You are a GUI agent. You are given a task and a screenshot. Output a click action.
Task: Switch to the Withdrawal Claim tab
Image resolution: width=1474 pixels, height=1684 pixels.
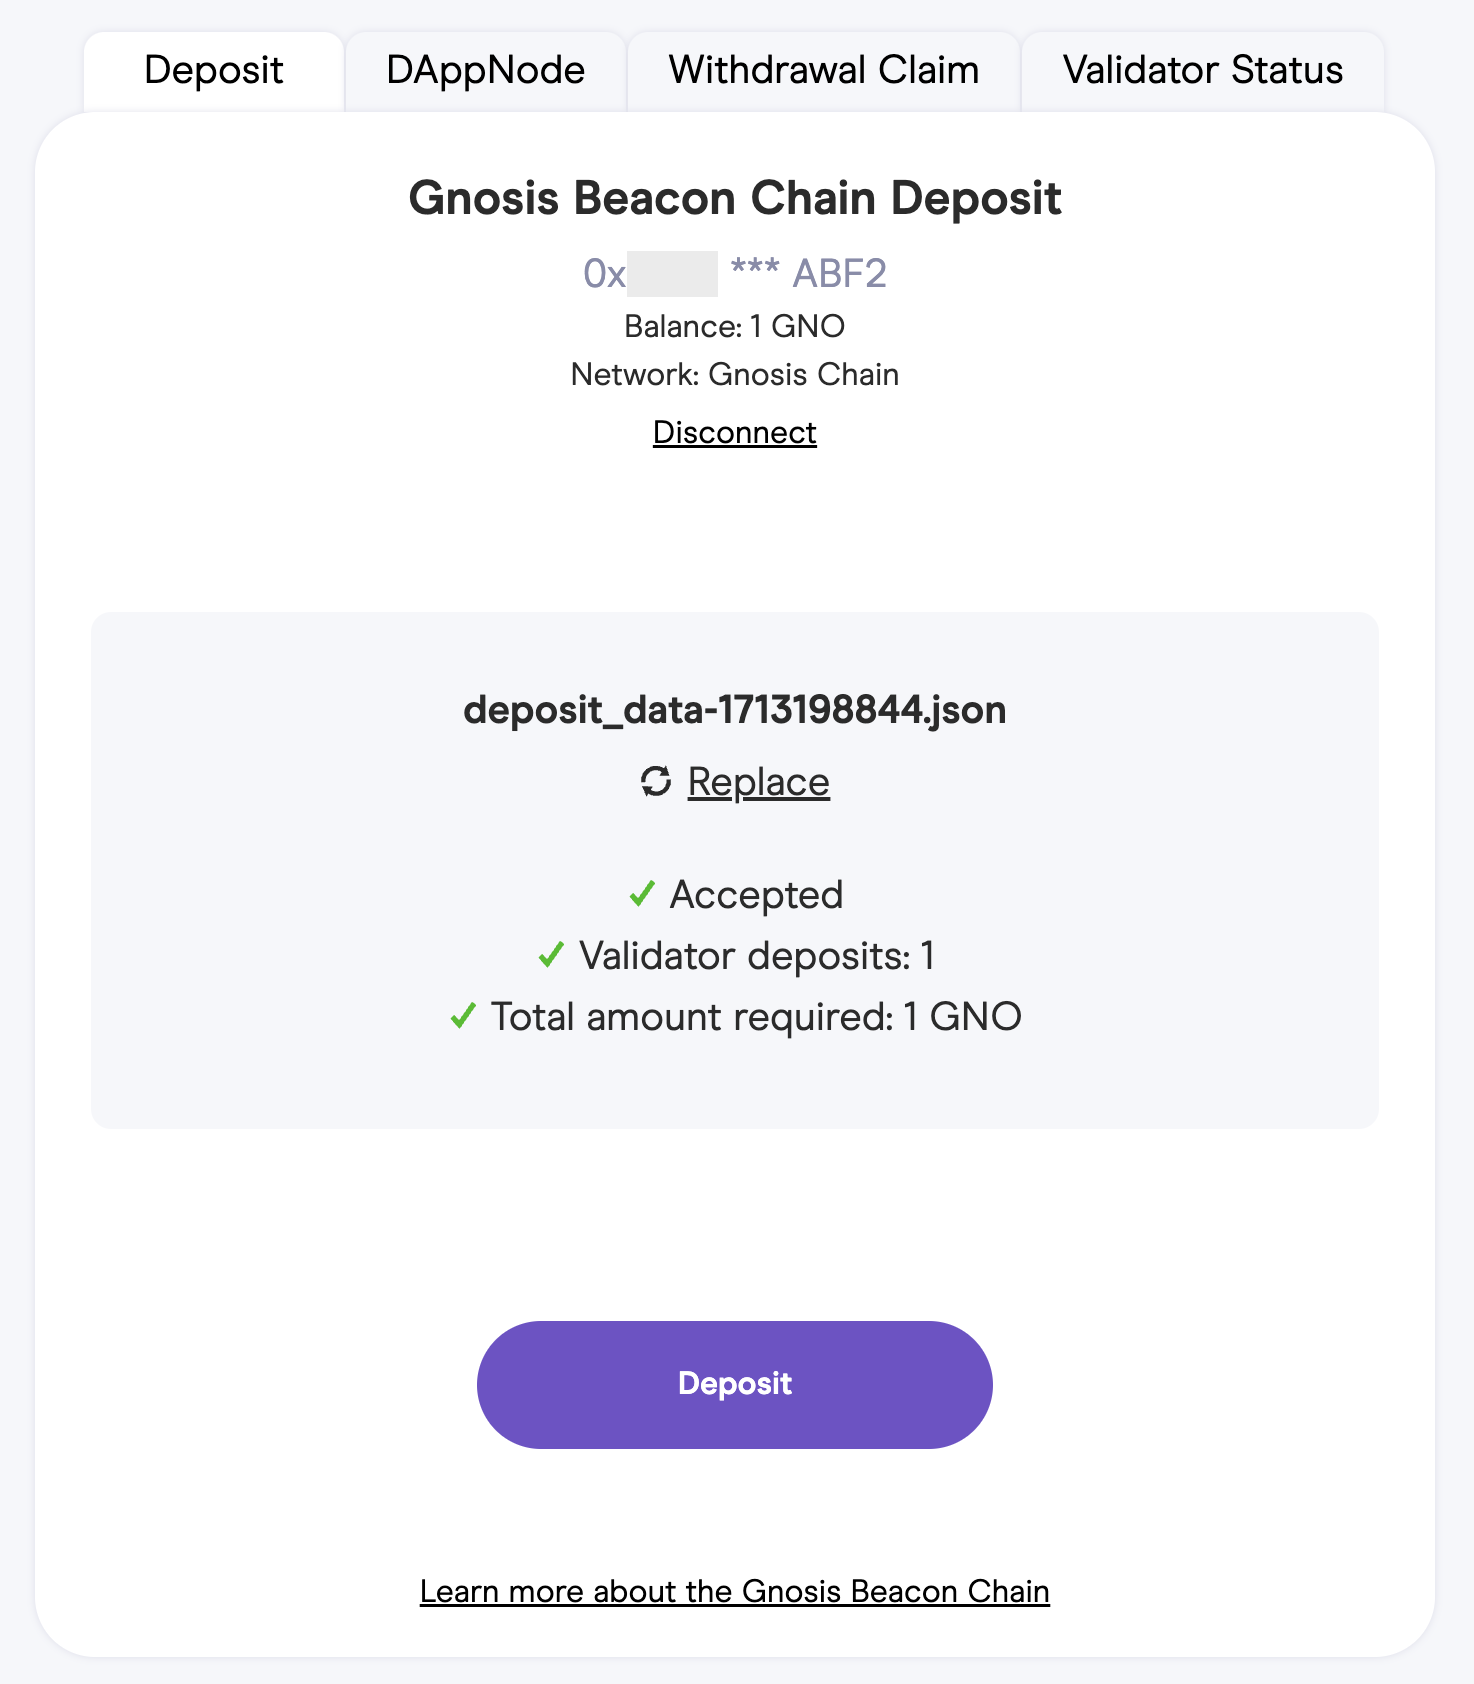pos(823,71)
